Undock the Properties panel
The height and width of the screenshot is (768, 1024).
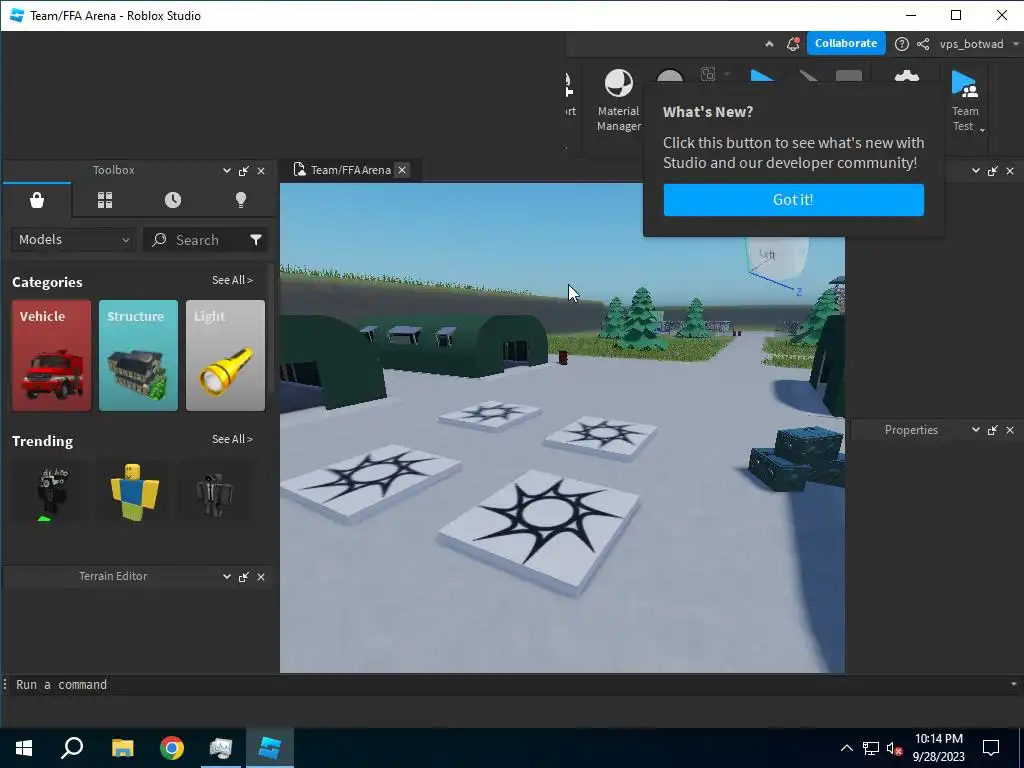pyautogui.click(x=993, y=430)
